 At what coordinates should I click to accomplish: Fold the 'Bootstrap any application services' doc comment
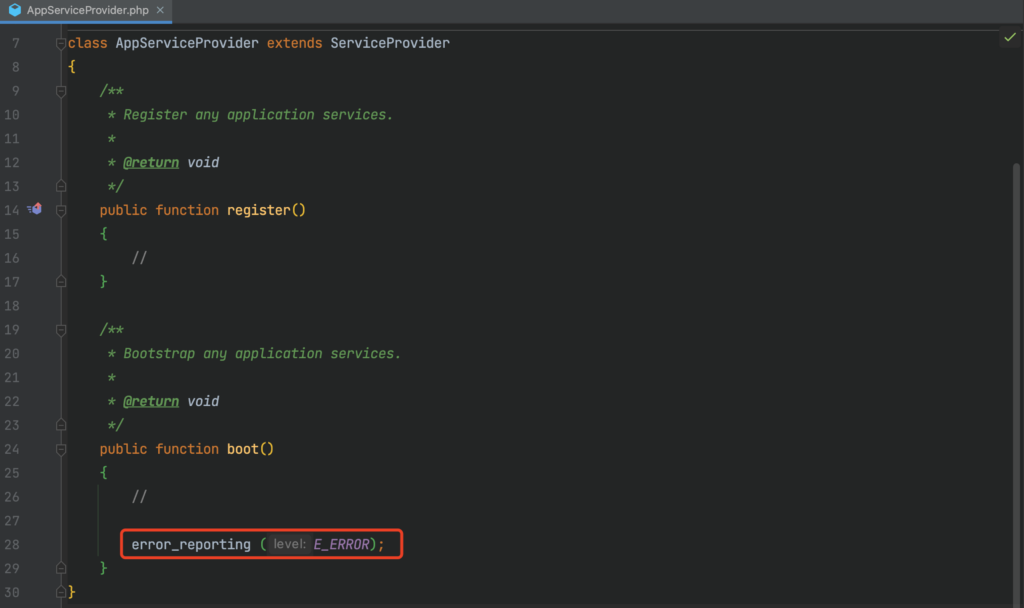(x=61, y=330)
